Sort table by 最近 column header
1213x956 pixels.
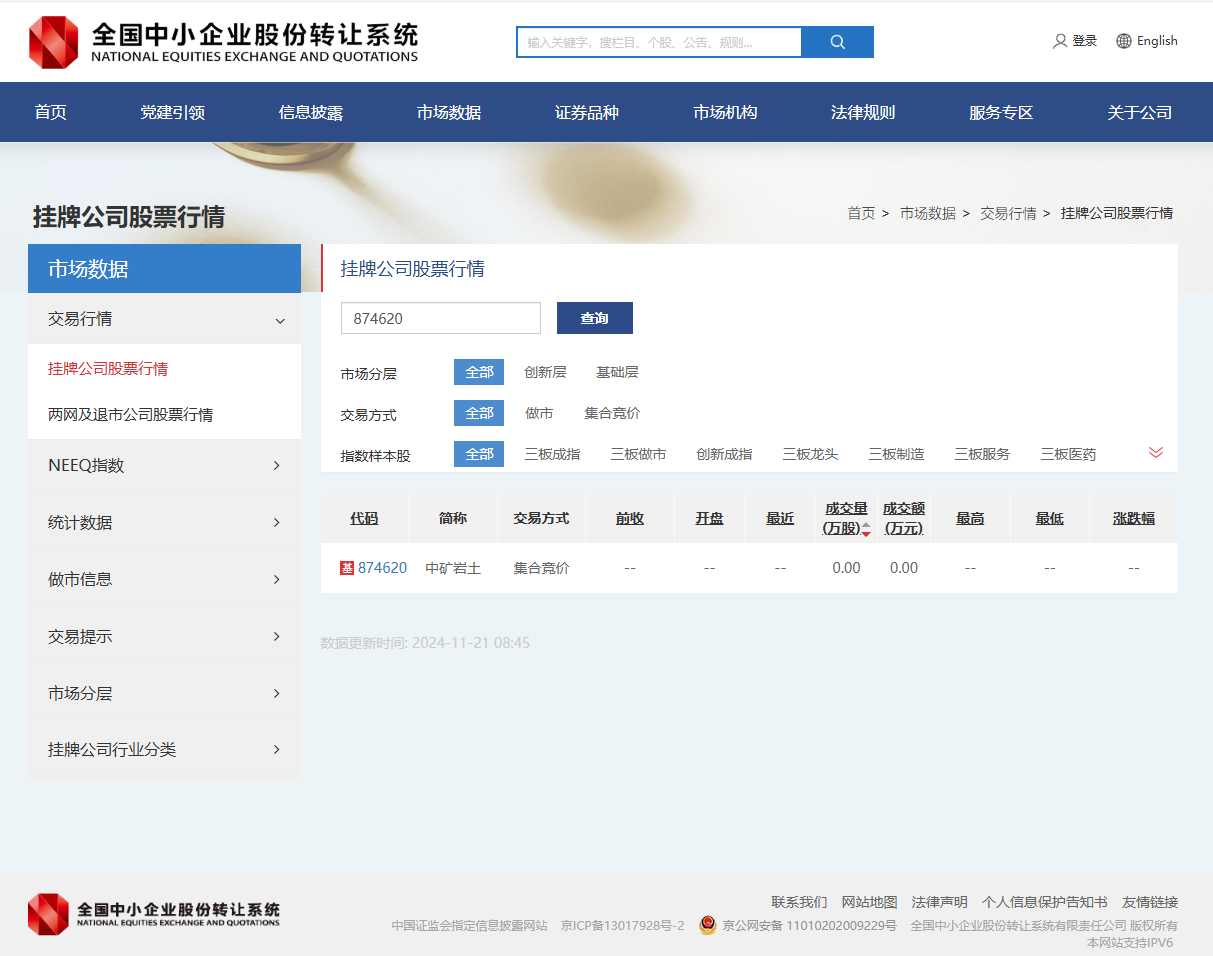pos(780,518)
